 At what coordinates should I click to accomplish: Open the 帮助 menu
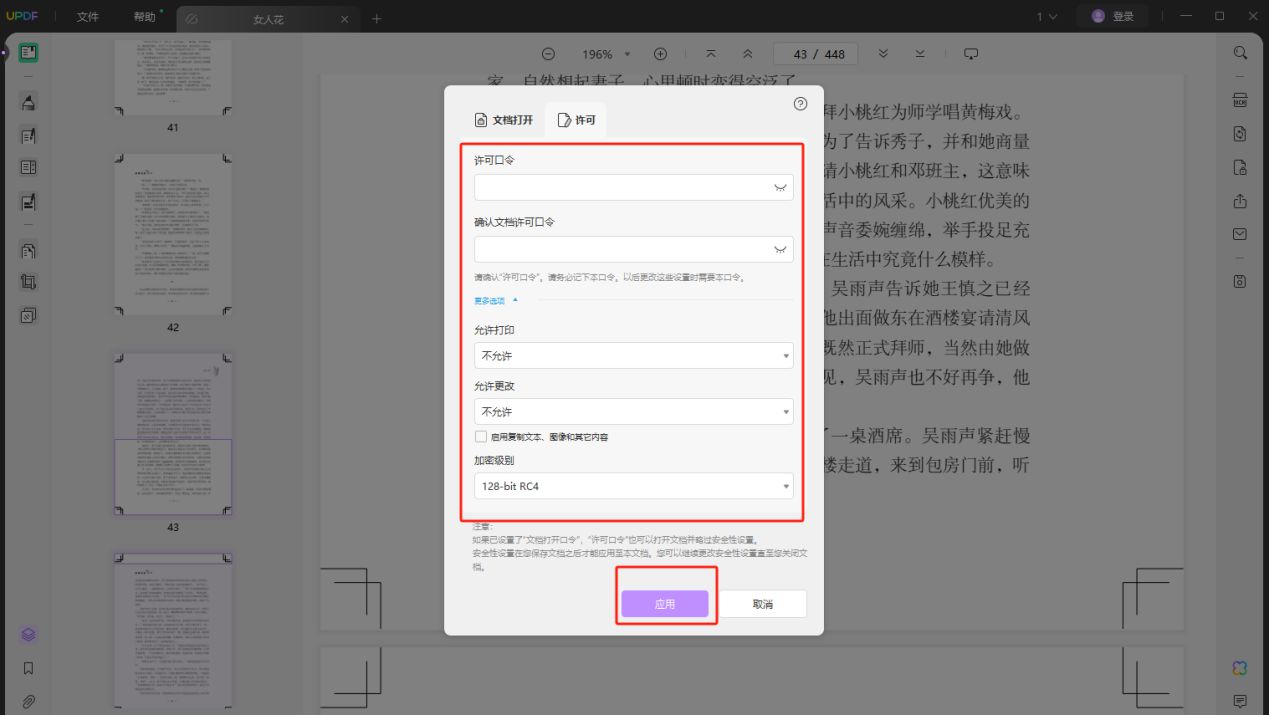(x=145, y=17)
